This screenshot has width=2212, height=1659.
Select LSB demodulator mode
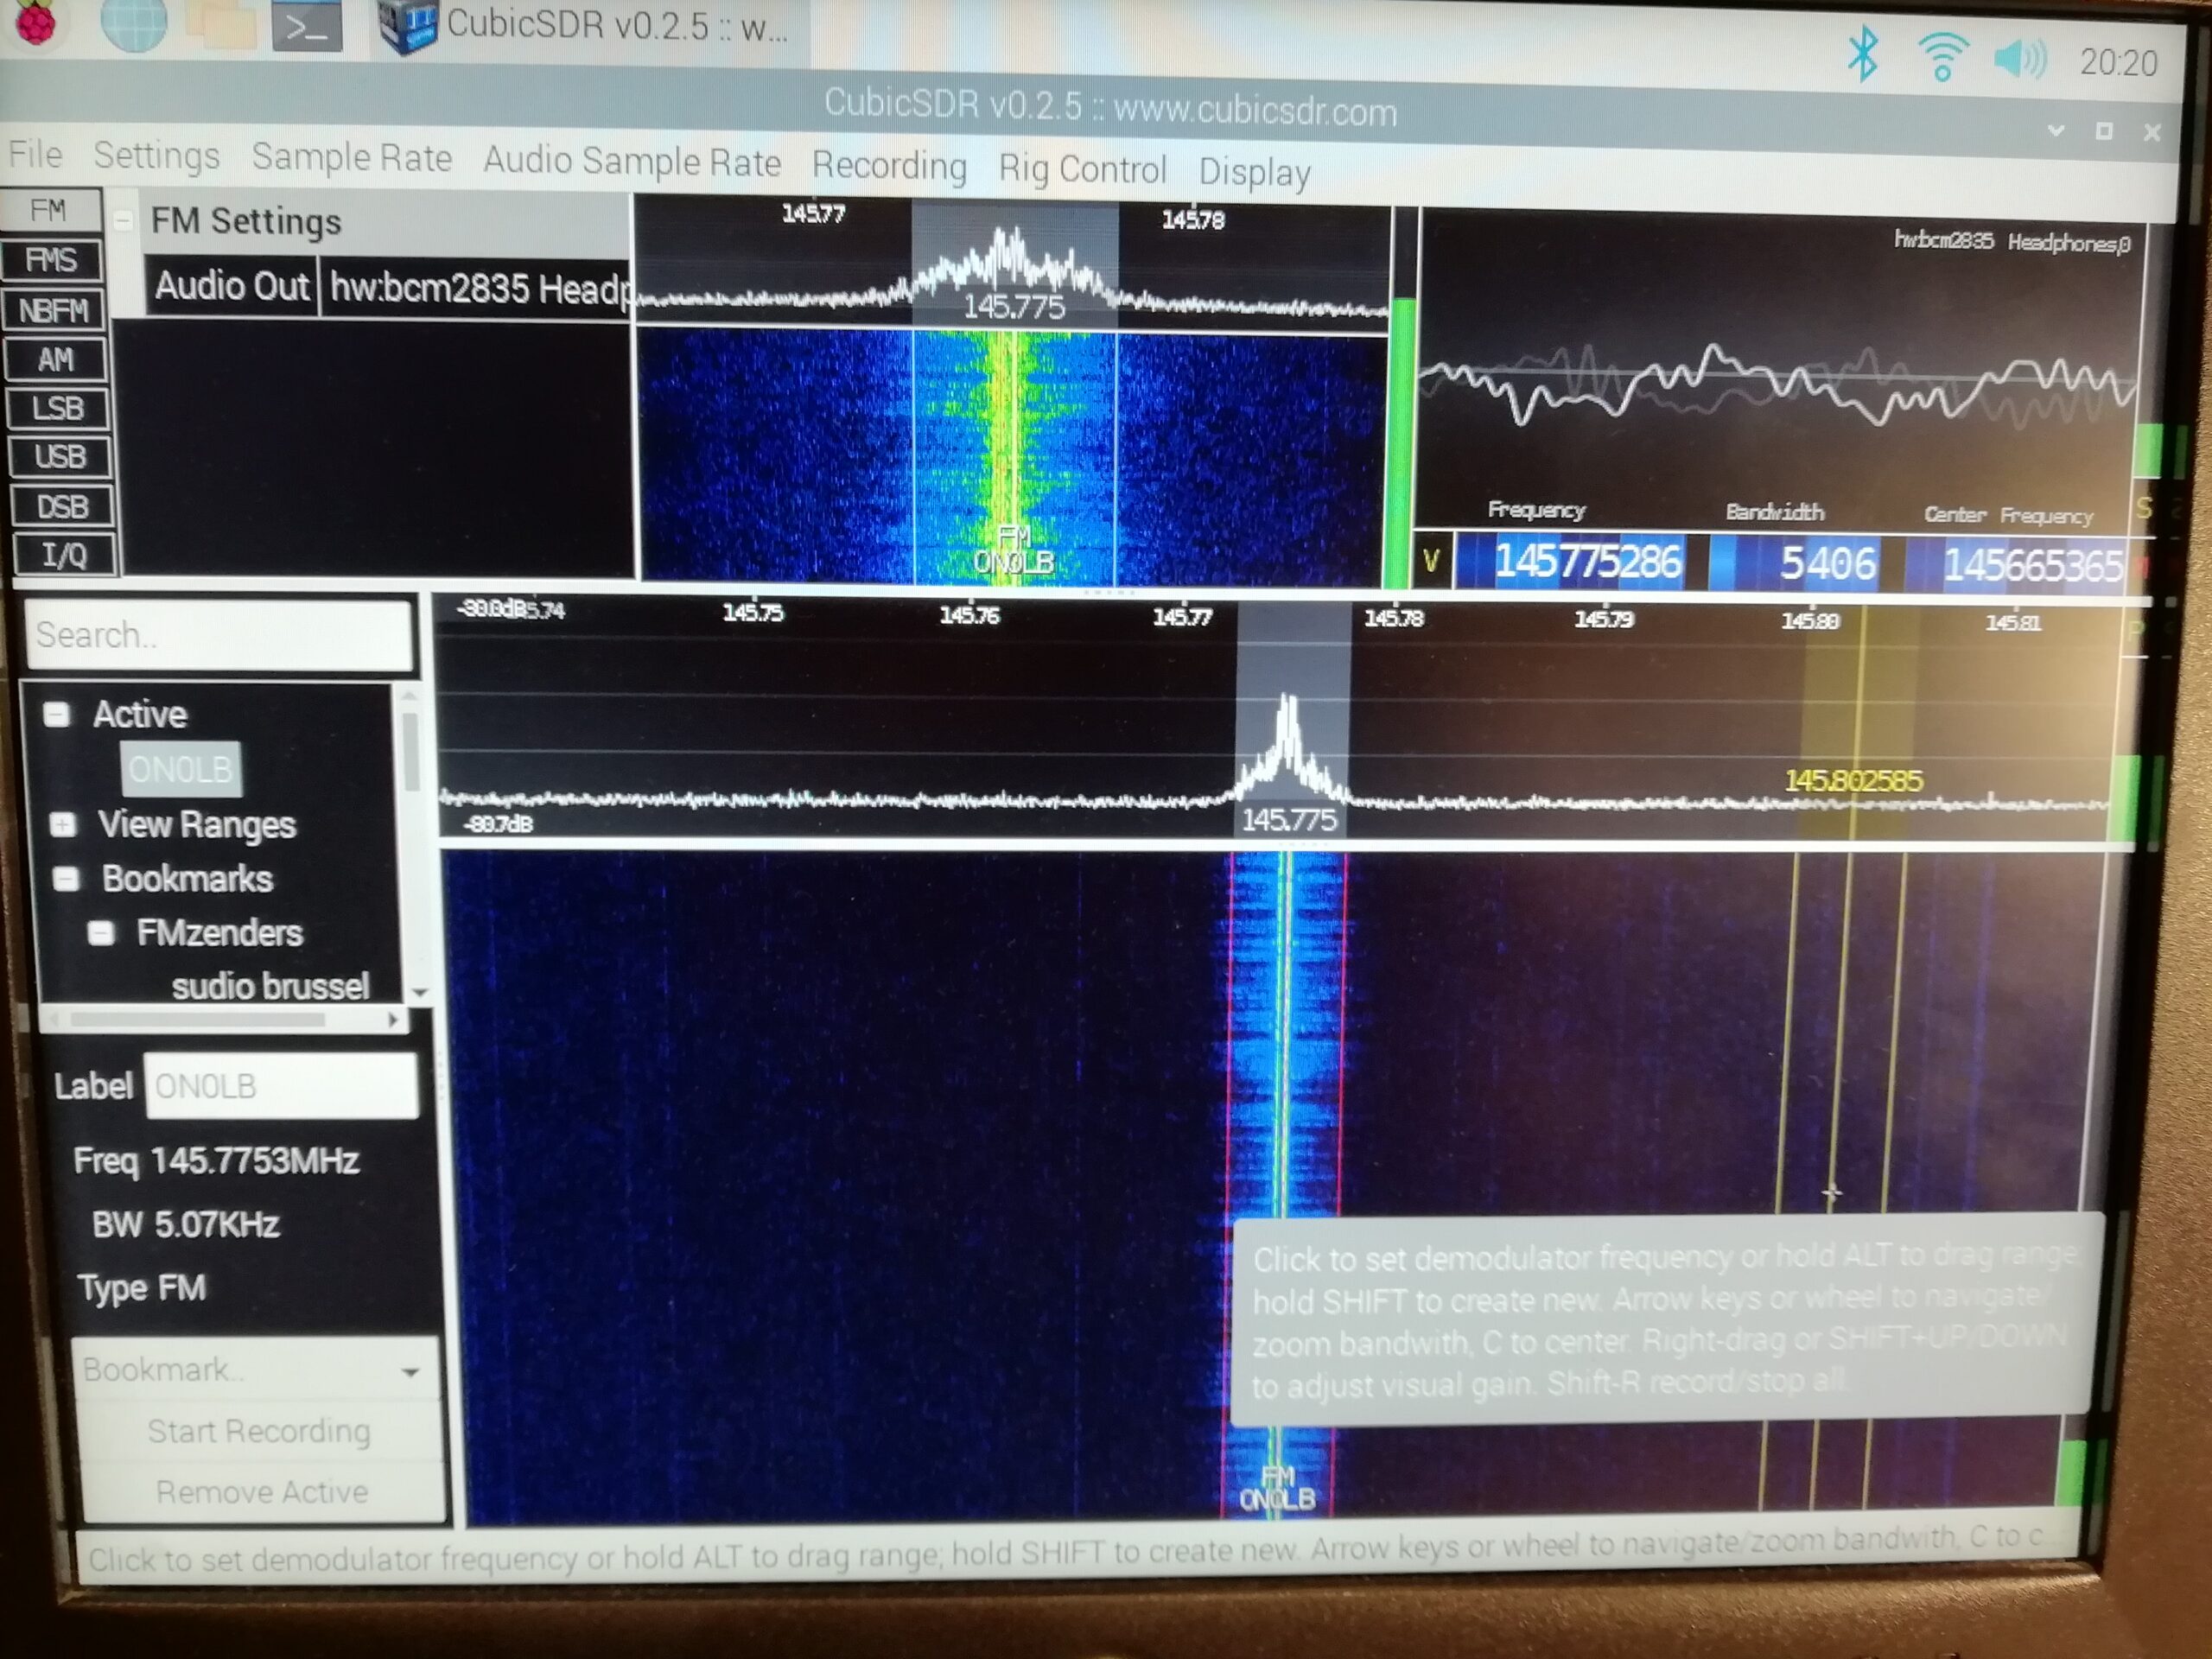[58, 409]
